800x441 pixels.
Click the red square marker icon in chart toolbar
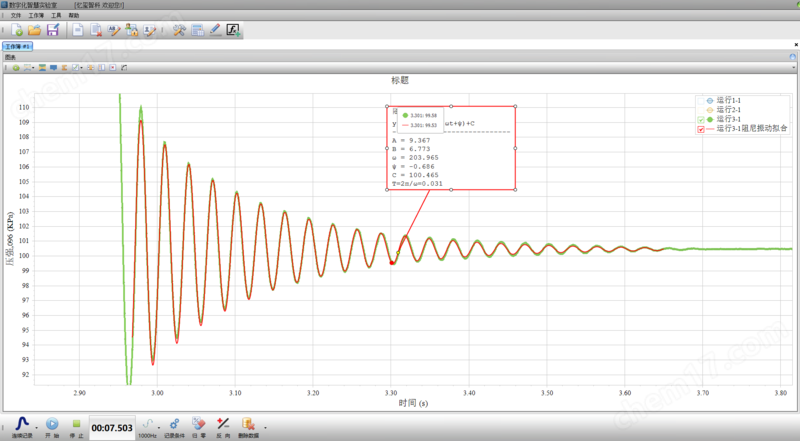pos(113,67)
